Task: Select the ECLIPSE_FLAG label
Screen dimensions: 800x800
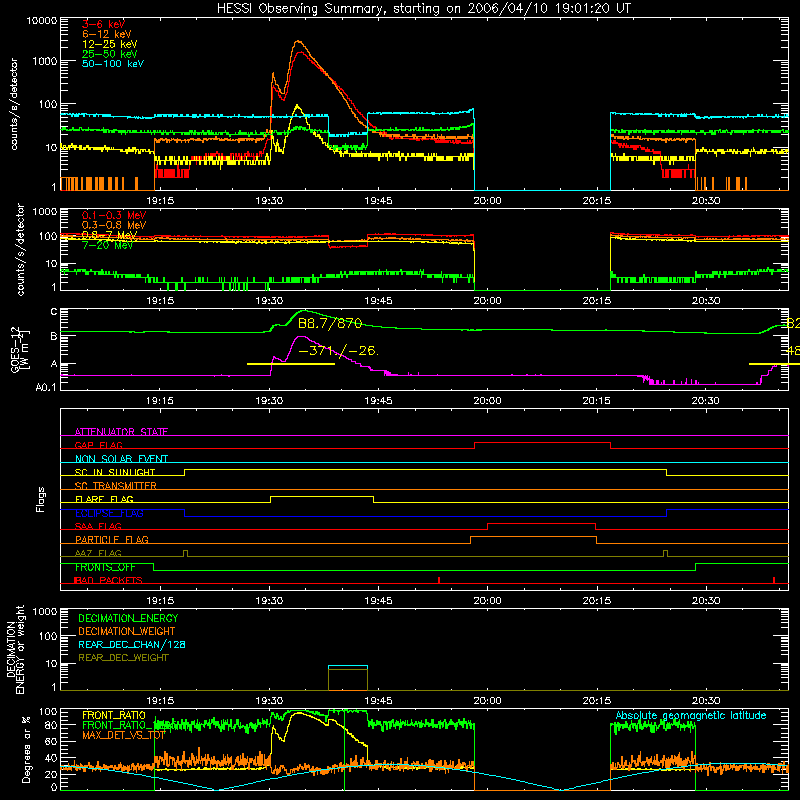Action: (x=109, y=513)
